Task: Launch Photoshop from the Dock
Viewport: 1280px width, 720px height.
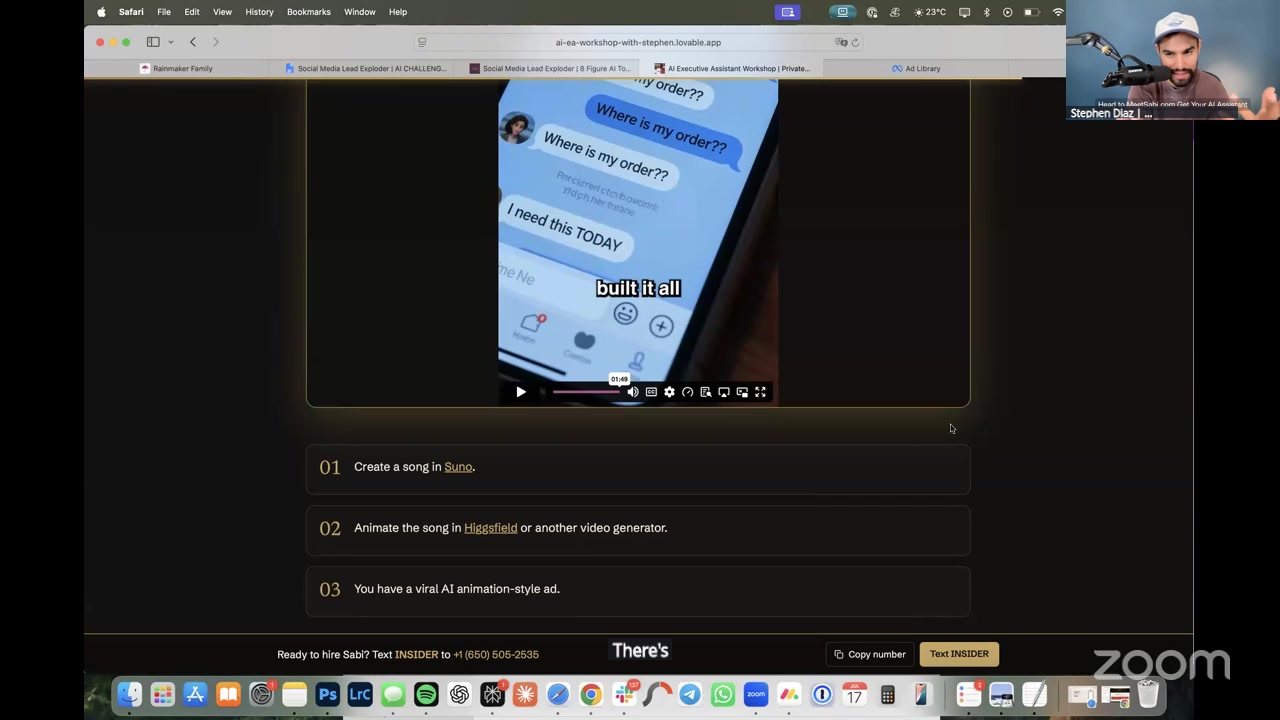Action: tap(327, 694)
